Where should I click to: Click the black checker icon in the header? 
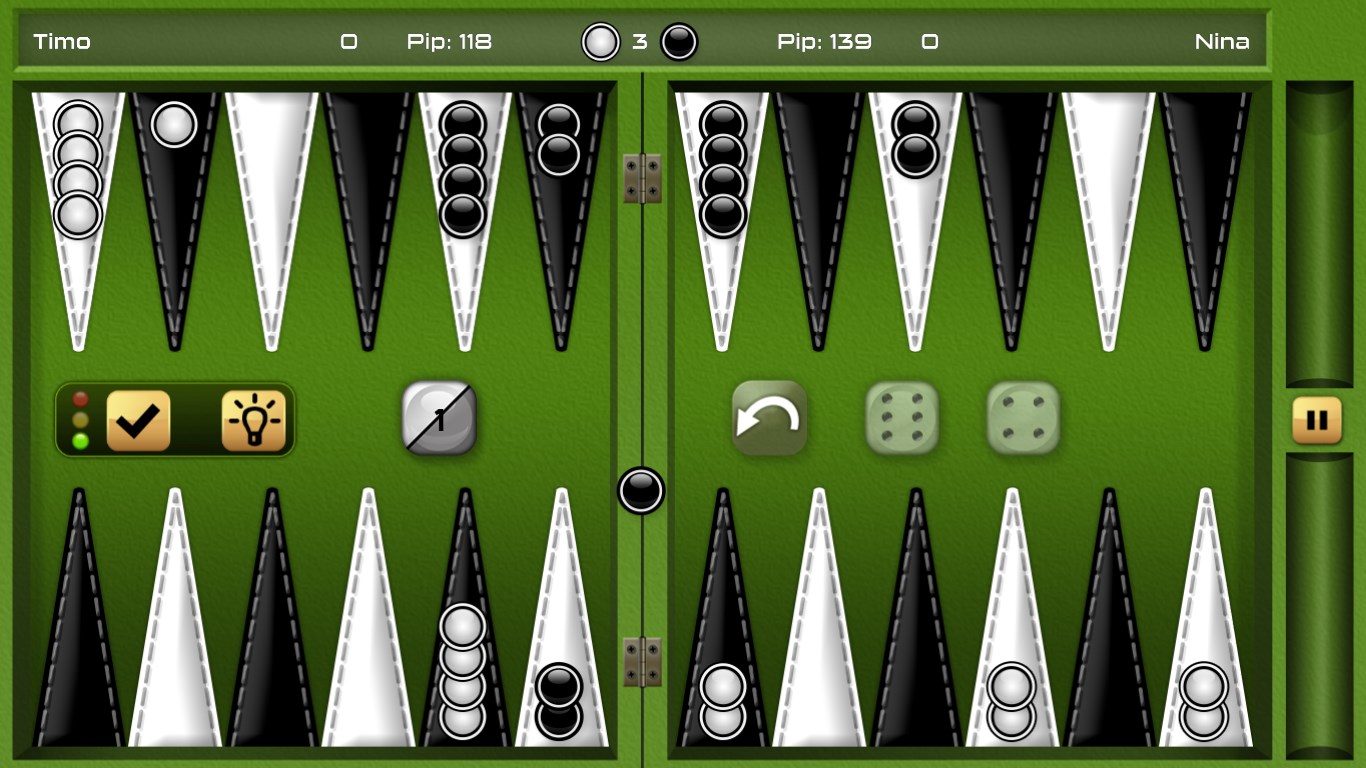click(678, 42)
